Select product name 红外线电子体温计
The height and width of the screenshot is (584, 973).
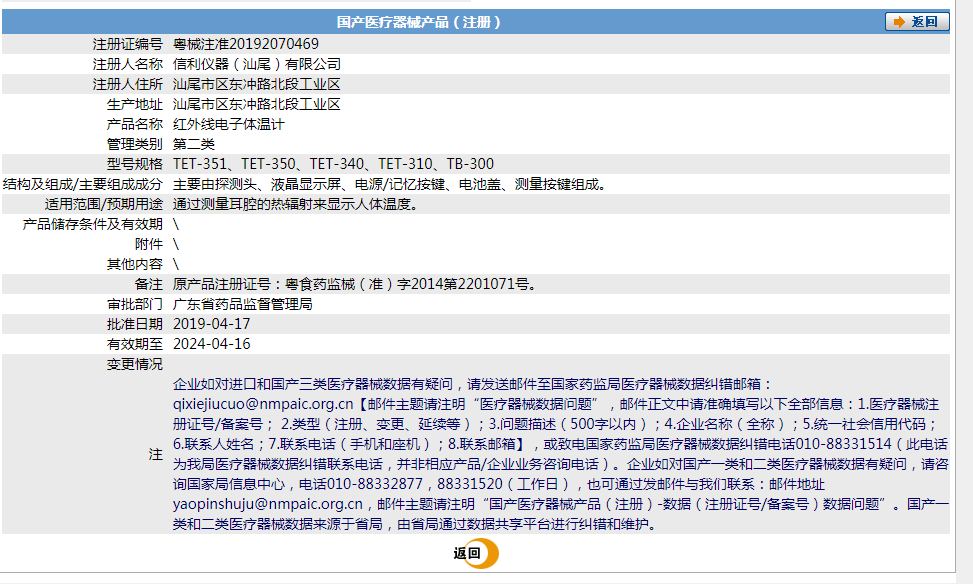point(228,124)
